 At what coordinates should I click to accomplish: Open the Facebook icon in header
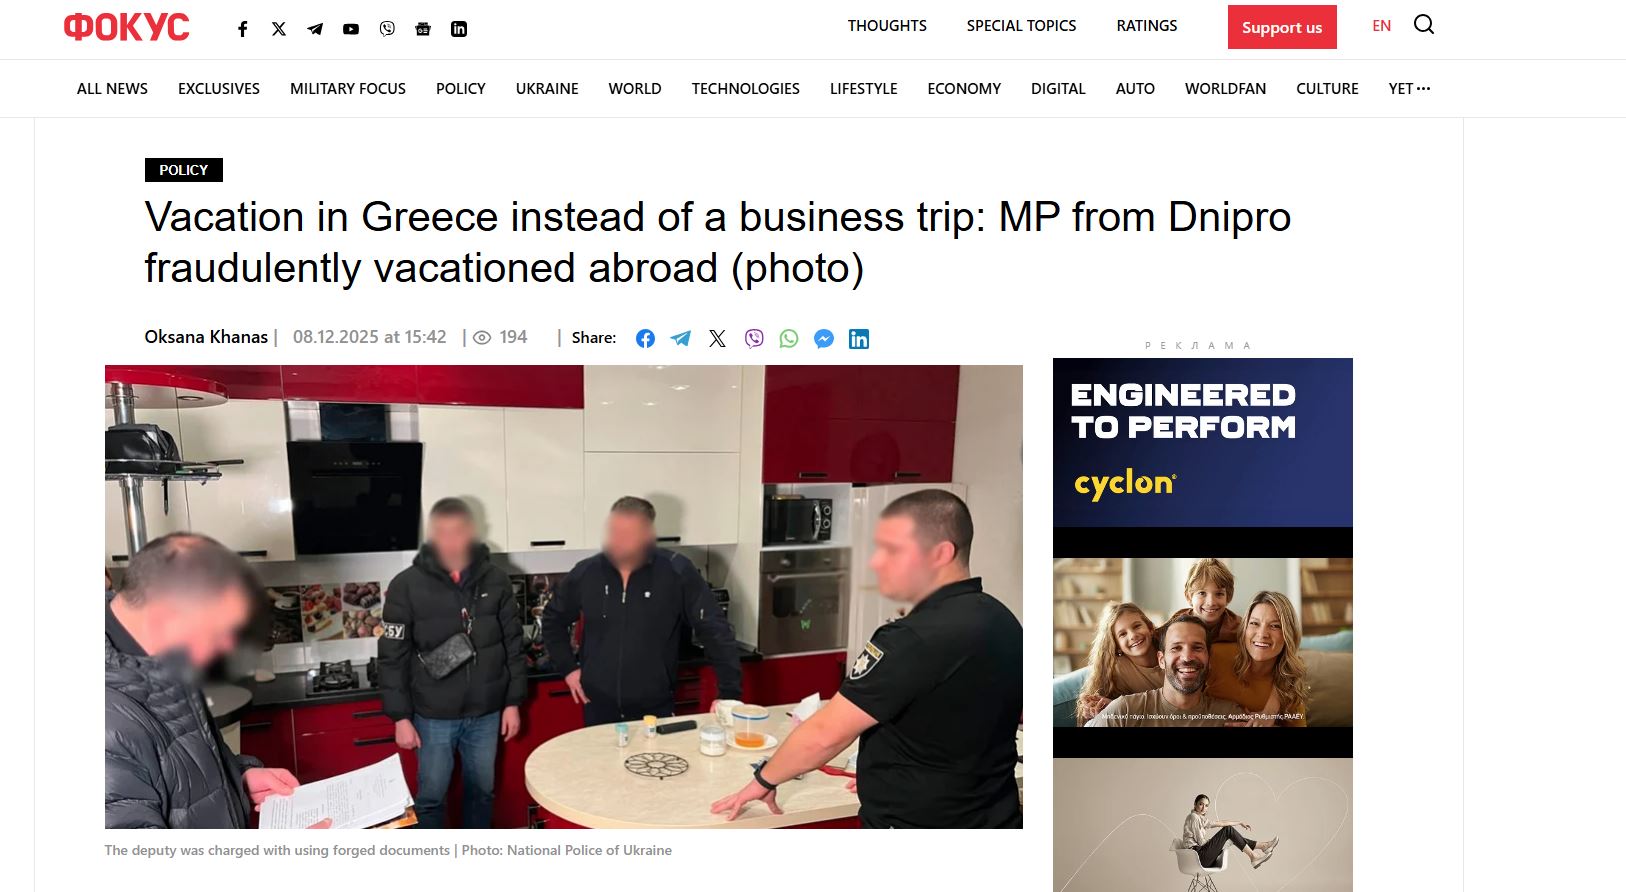pyautogui.click(x=243, y=29)
